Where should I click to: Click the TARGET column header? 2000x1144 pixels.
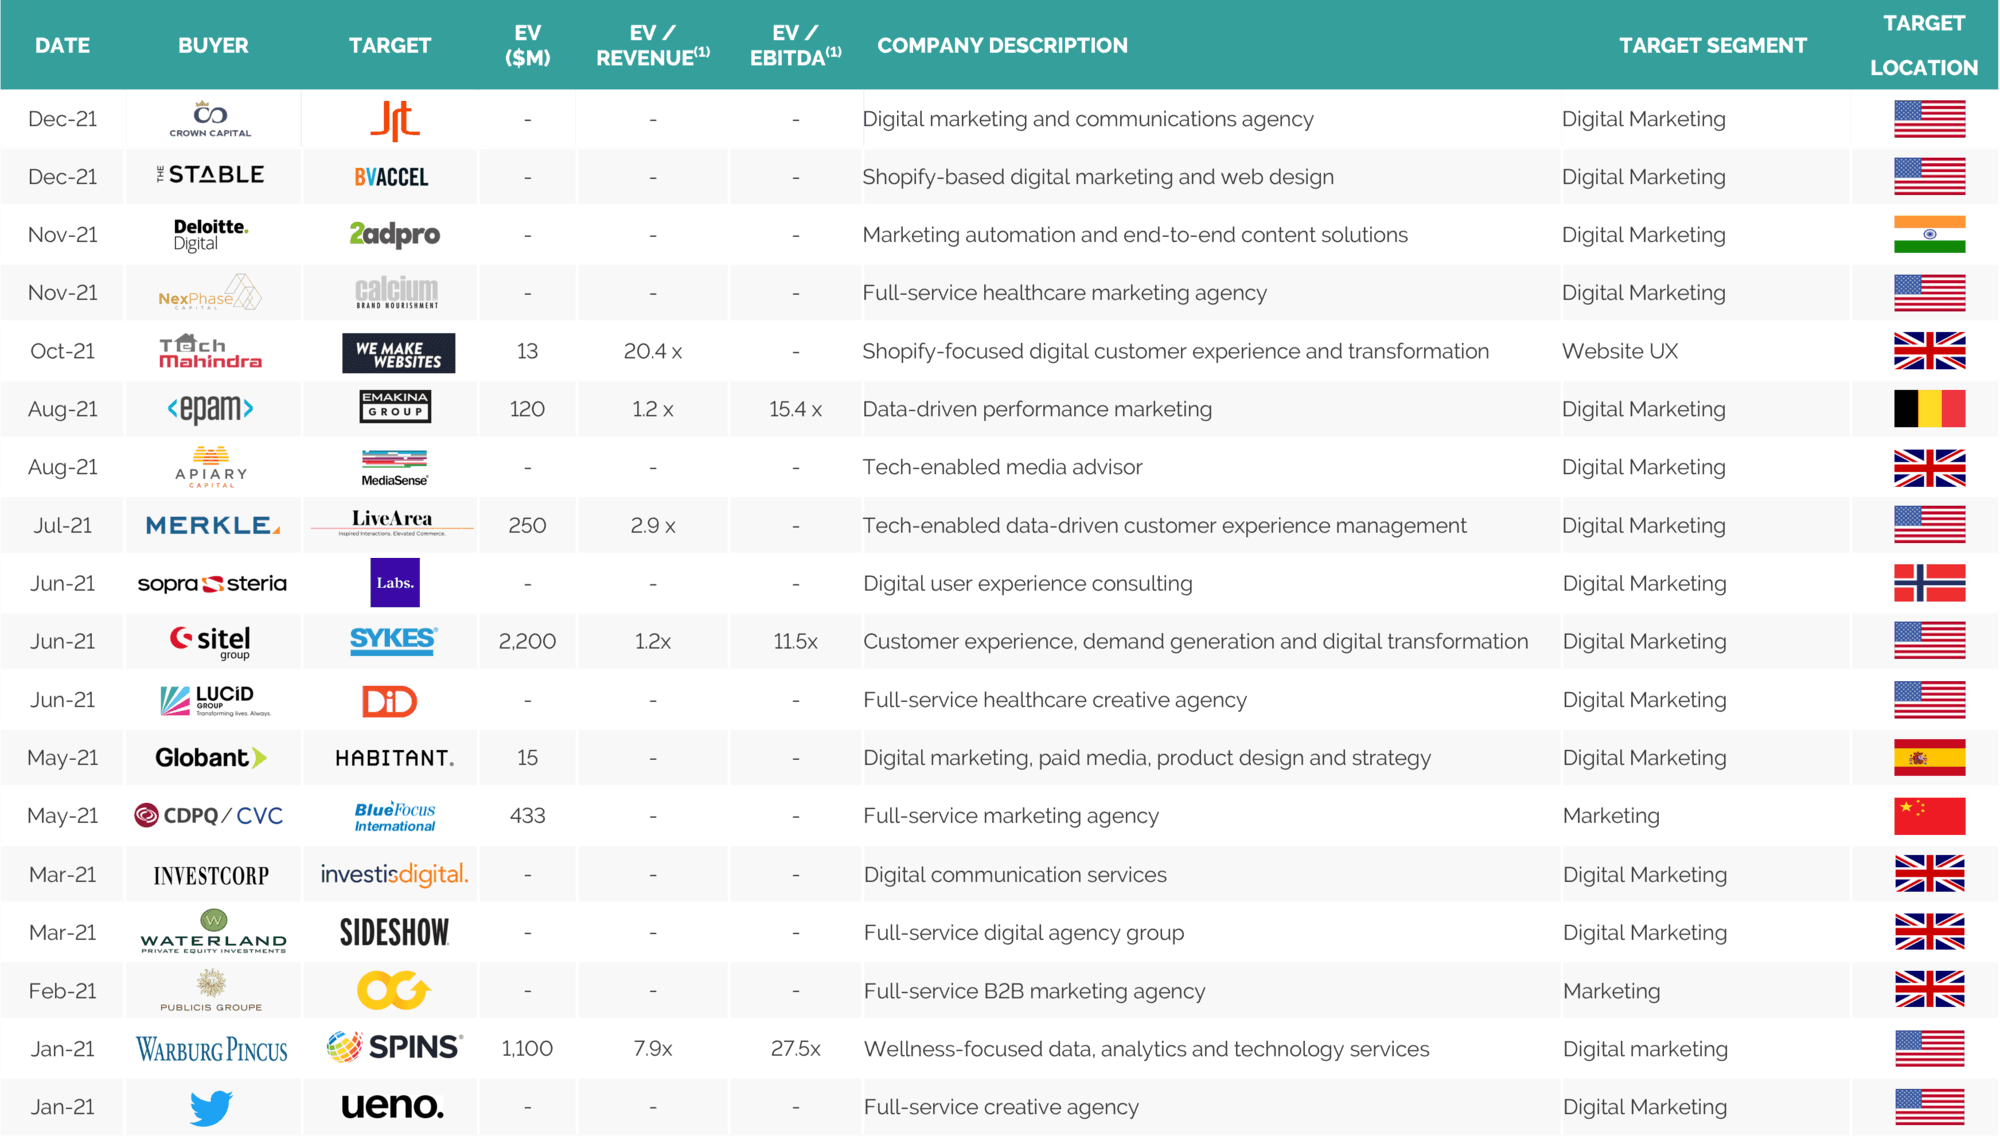pos(390,45)
